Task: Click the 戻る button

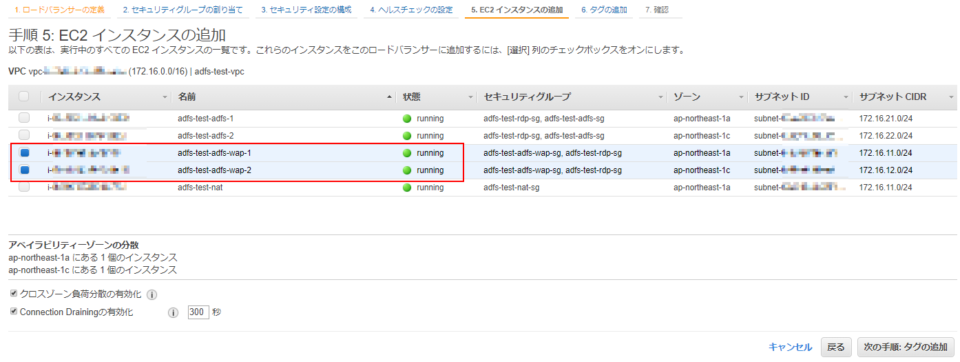Action: click(x=836, y=347)
